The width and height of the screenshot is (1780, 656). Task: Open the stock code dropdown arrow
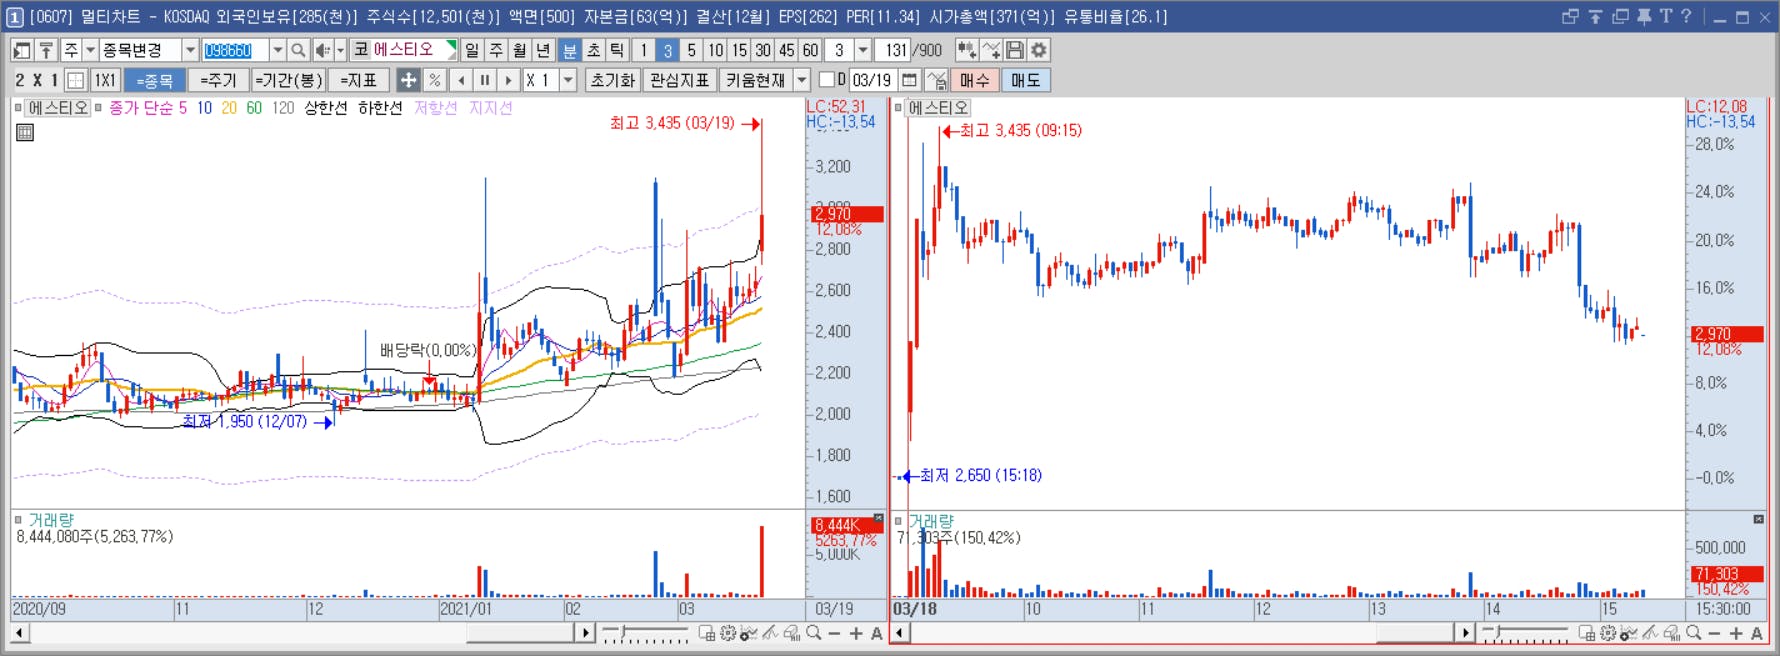tap(278, 50)
